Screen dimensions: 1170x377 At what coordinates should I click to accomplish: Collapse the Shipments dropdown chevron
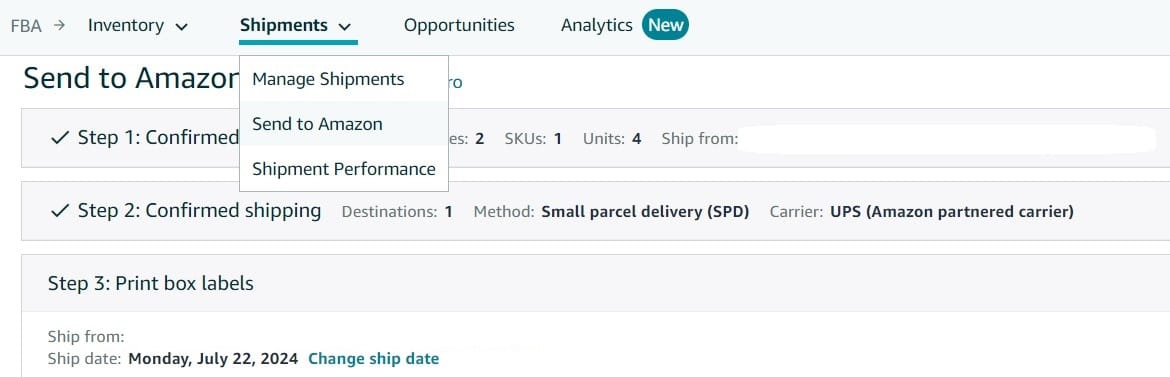344,27
